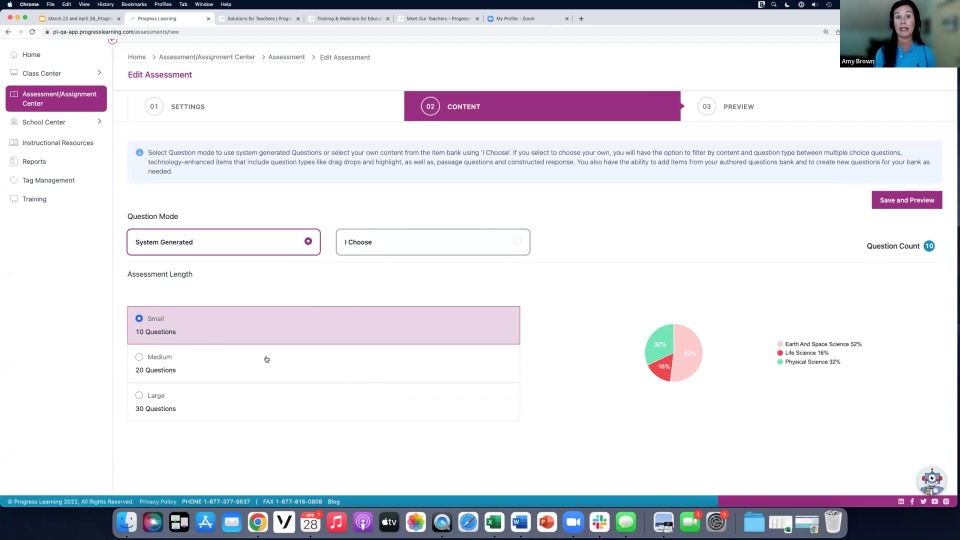Open Assessment/Assignment Center sidebar item
This screenshot has width=960, height=540.
[56, 99]
